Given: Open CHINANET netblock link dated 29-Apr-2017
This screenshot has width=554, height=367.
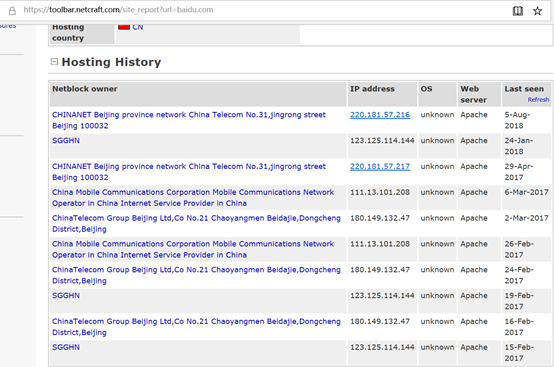Looking at the screenshot, I should coord(189,172).
